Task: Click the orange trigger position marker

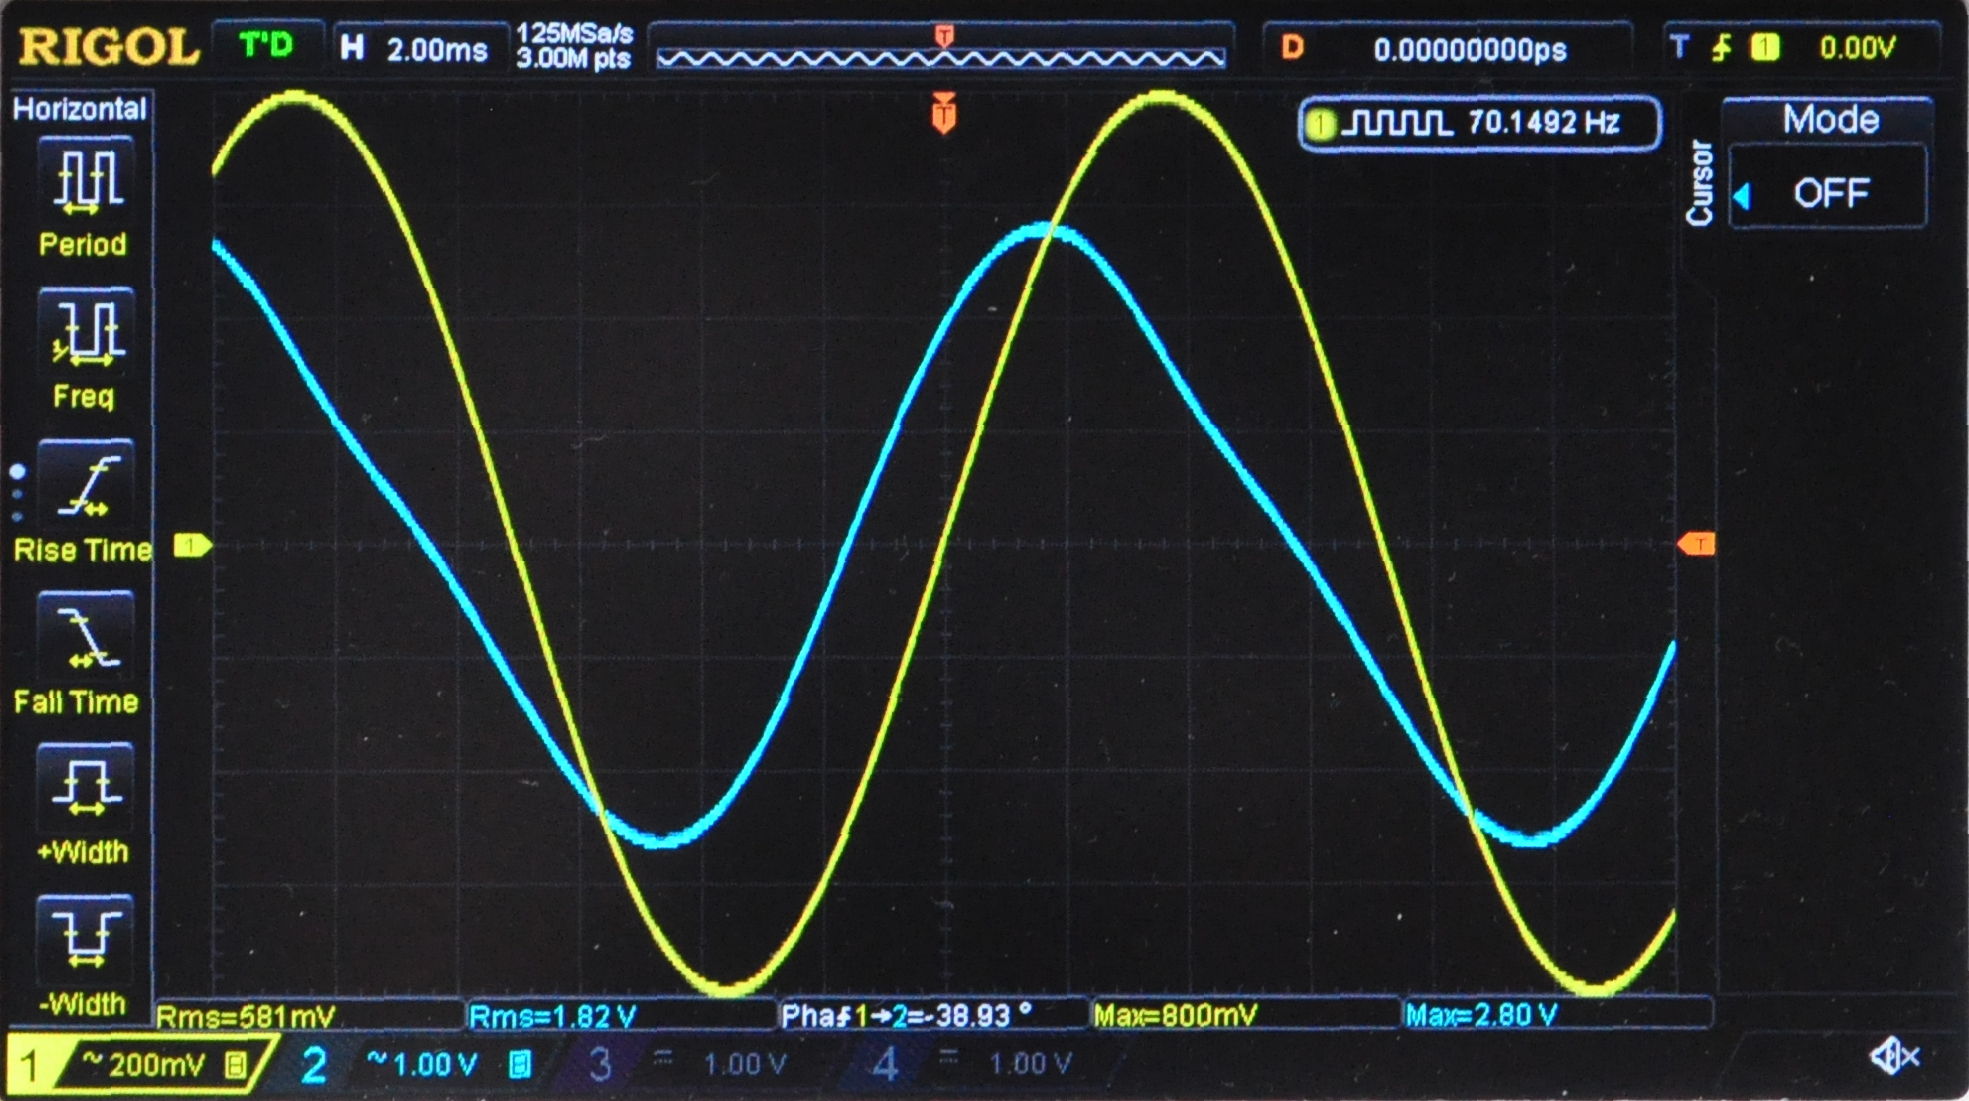Action: (x=944, y=113)
